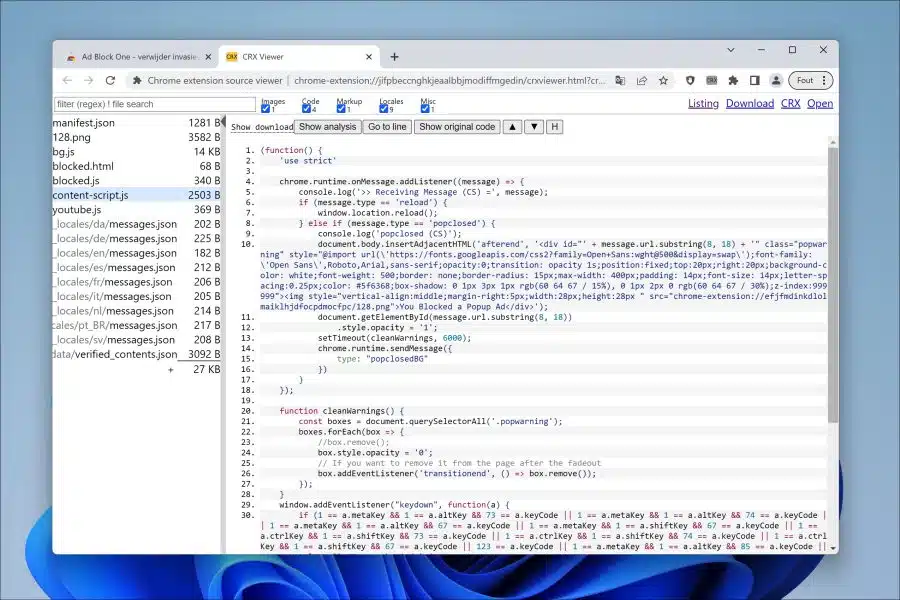
Task: Click the Download link
Action: tap(750, 103)
